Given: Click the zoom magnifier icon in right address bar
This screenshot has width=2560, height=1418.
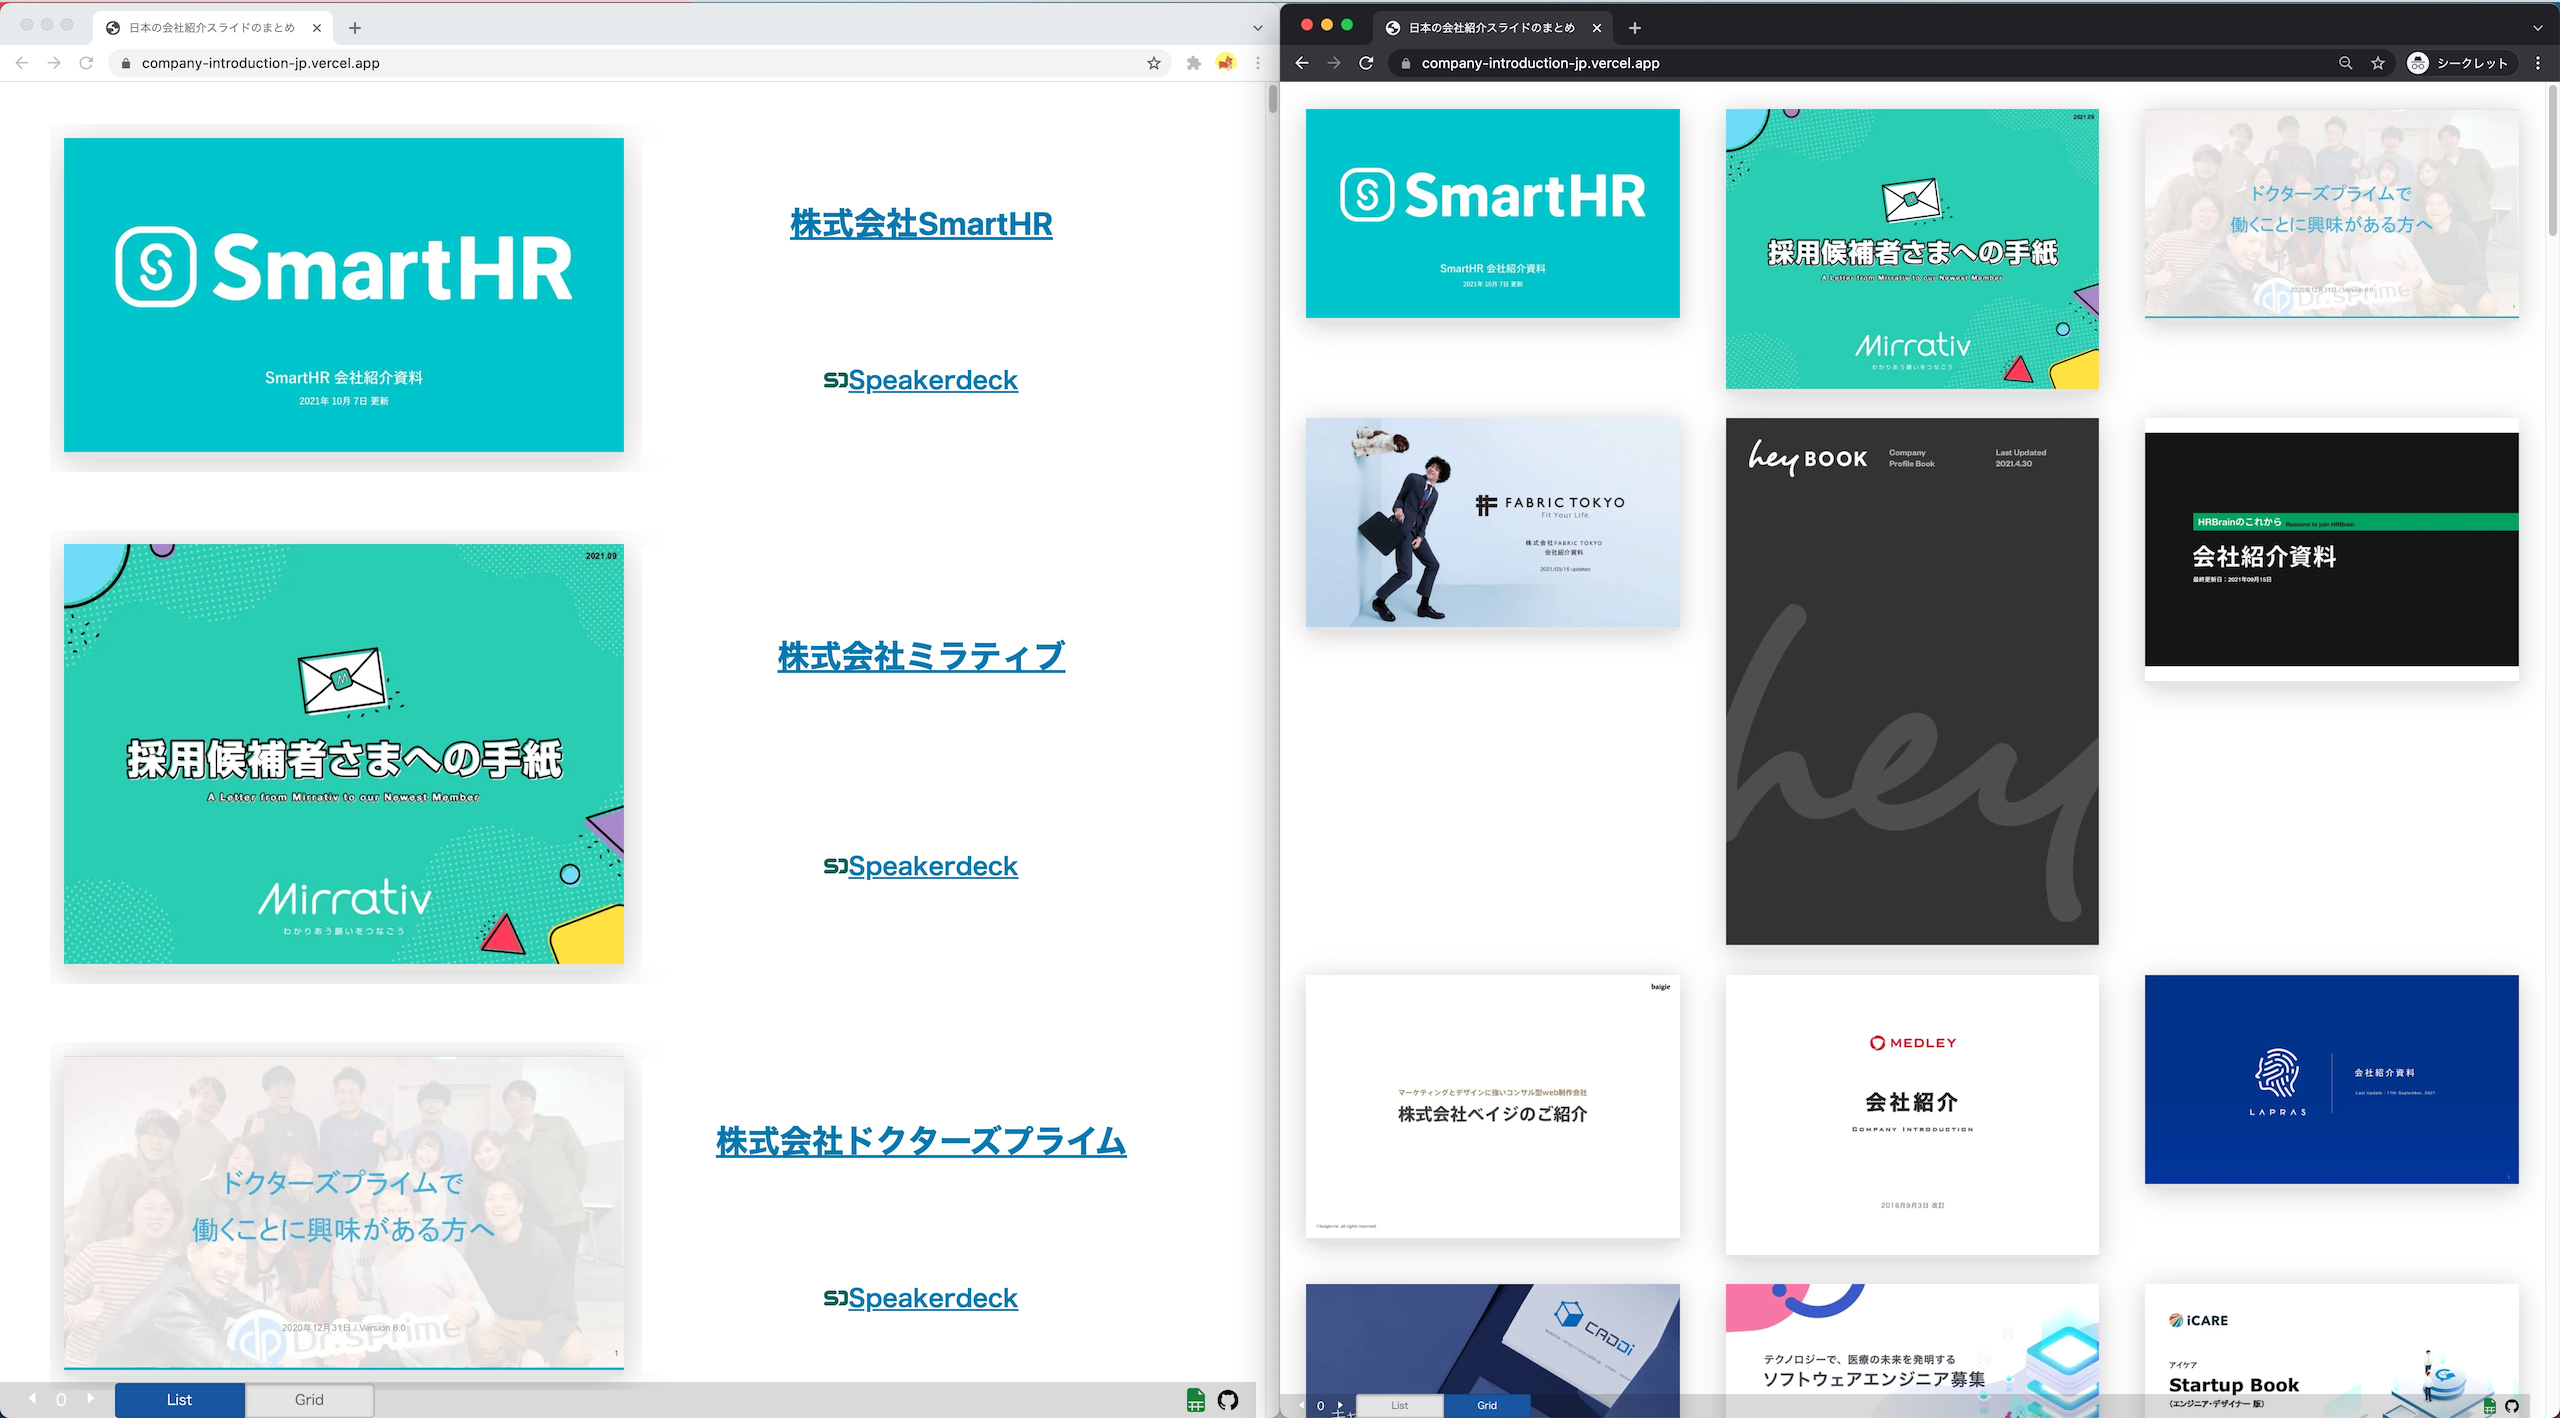Looking at the screenshot, I should [x=2345, y=63].
